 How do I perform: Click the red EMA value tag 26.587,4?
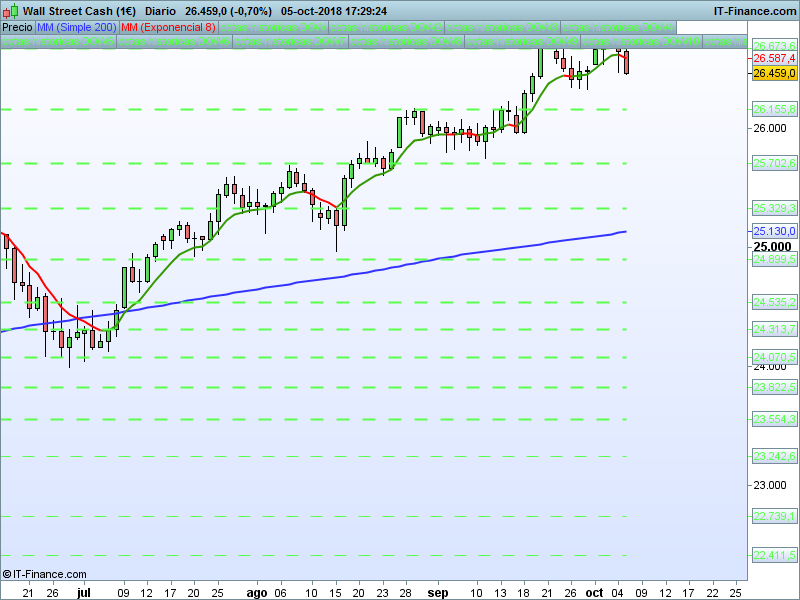[x=774, y=58]
